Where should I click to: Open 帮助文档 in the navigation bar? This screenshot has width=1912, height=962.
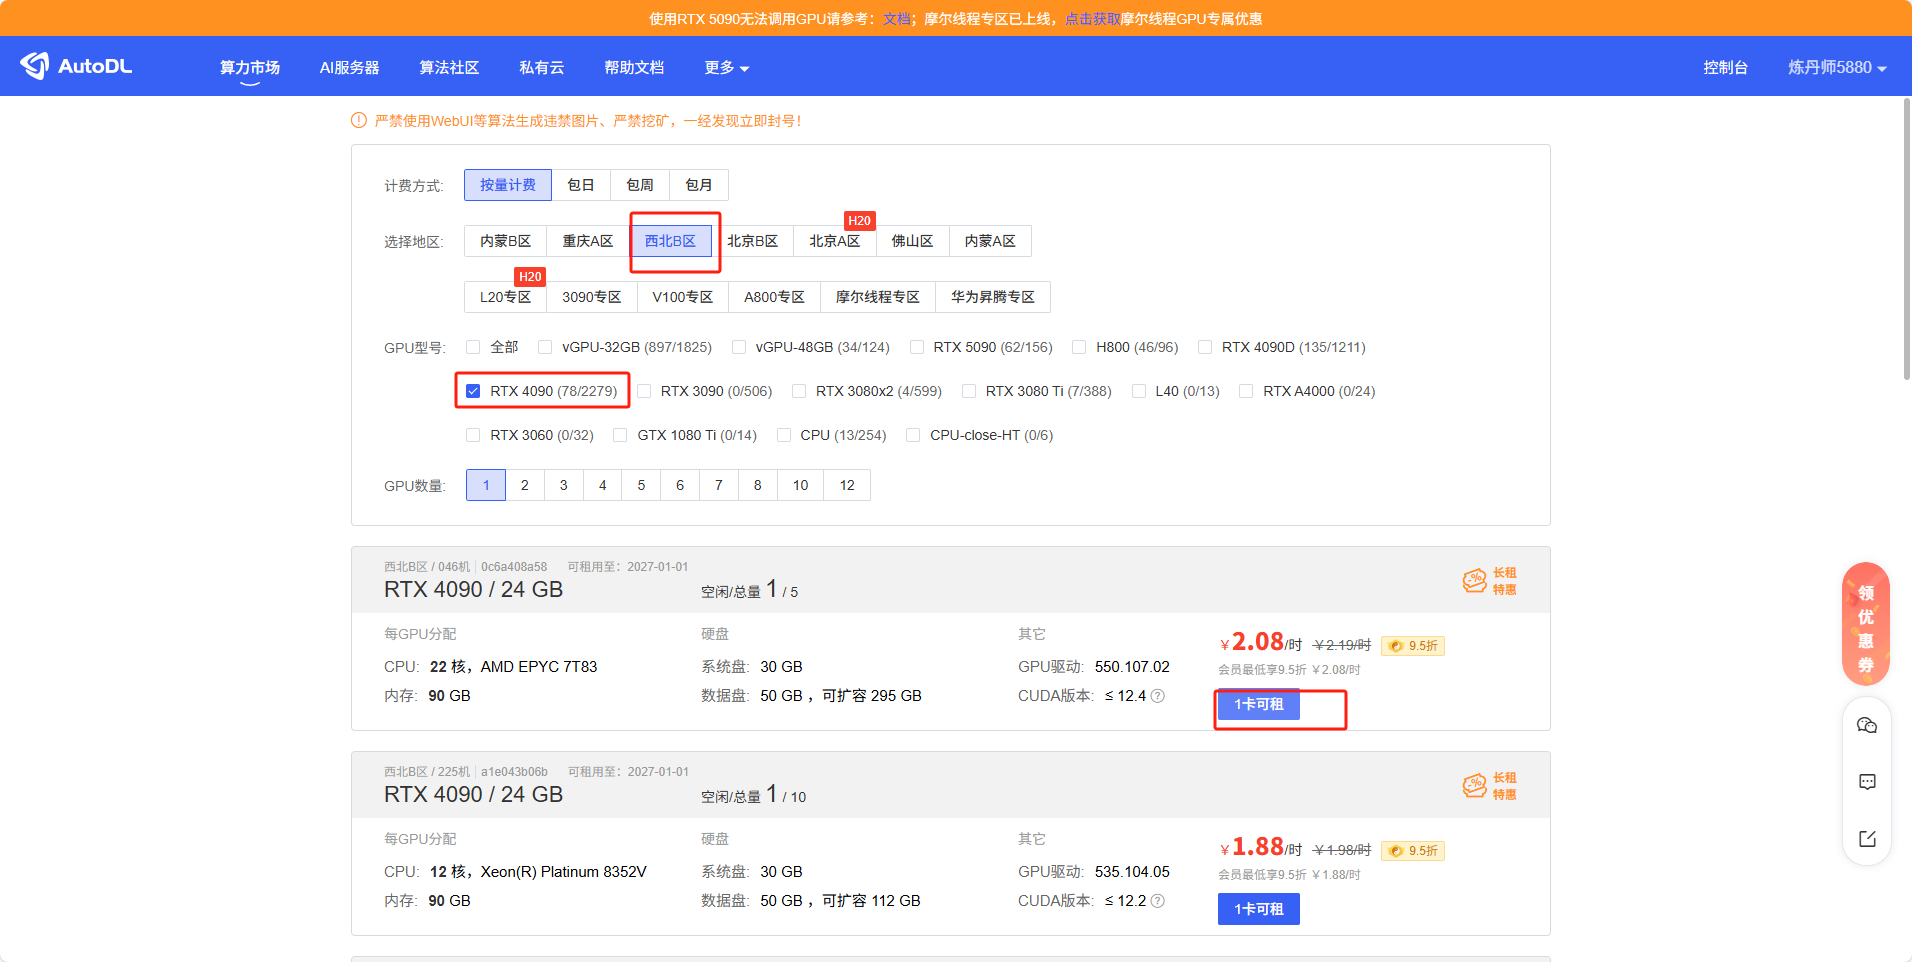(634, 67)
